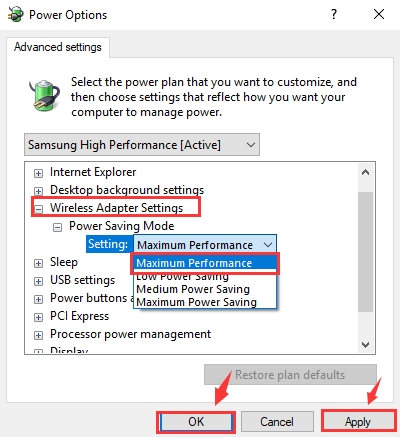Image resolution: width=400 pixels, height=437 pixels.
Task: Click the settings list scroll down arrow
Action: (x=366, y=345)
